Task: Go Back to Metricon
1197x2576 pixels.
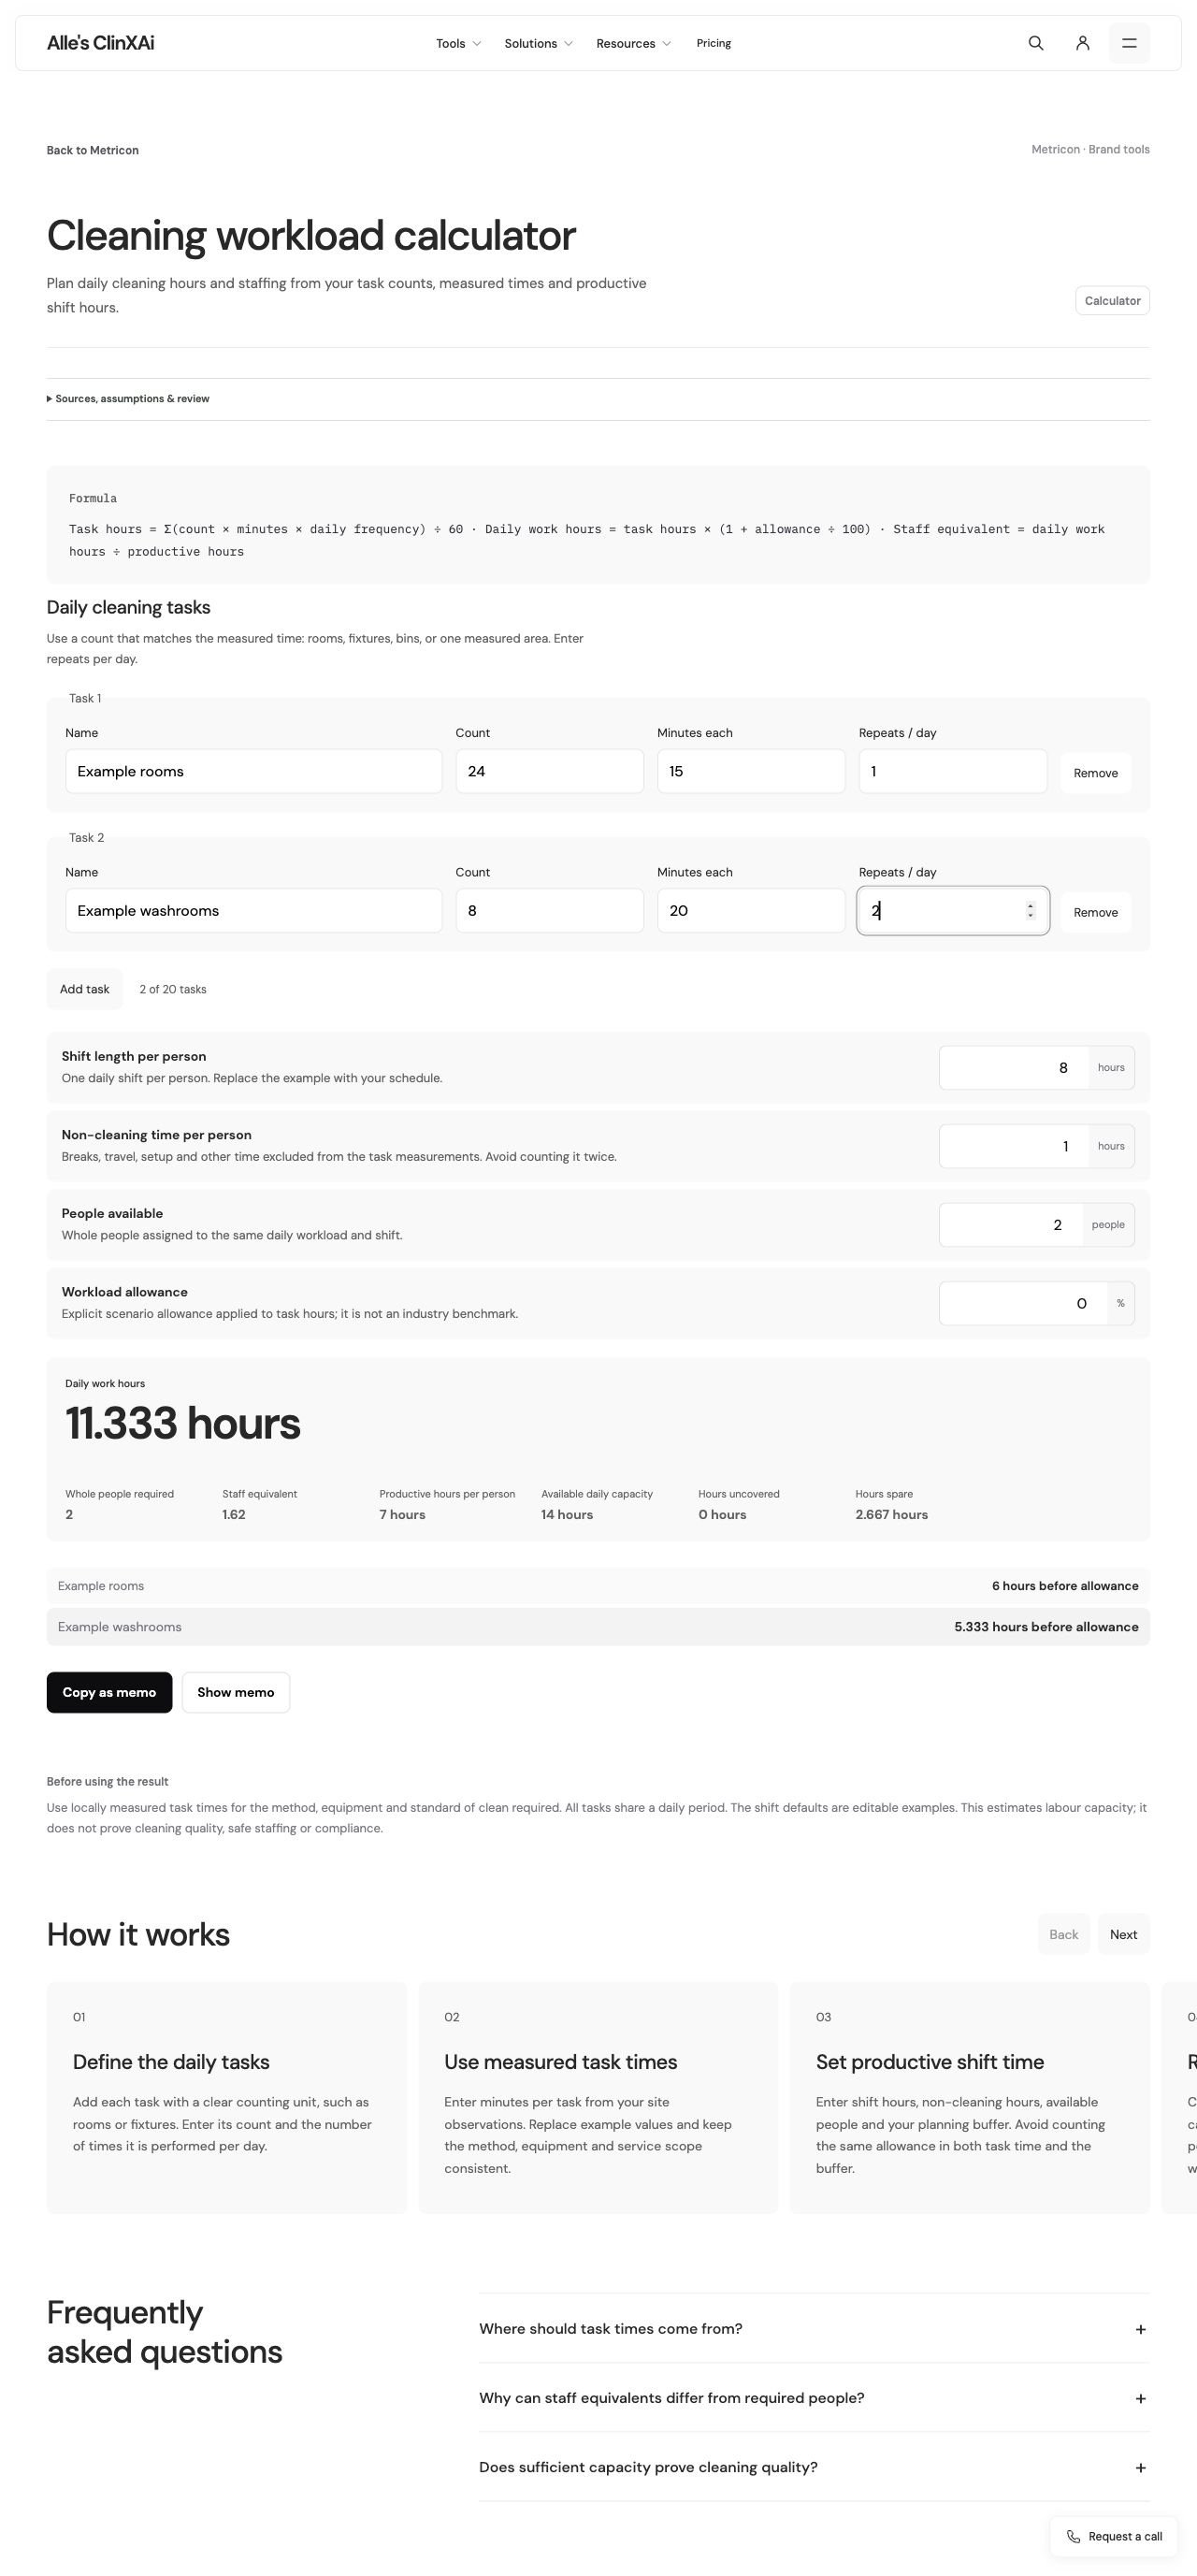Action: point(93,150)
